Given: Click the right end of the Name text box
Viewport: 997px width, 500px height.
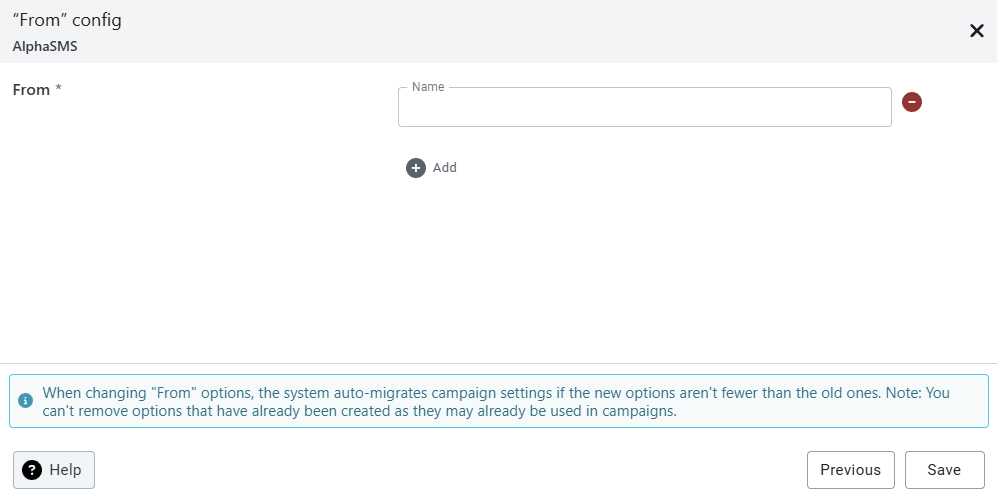Looking at the screenshot, I should 875,108.
